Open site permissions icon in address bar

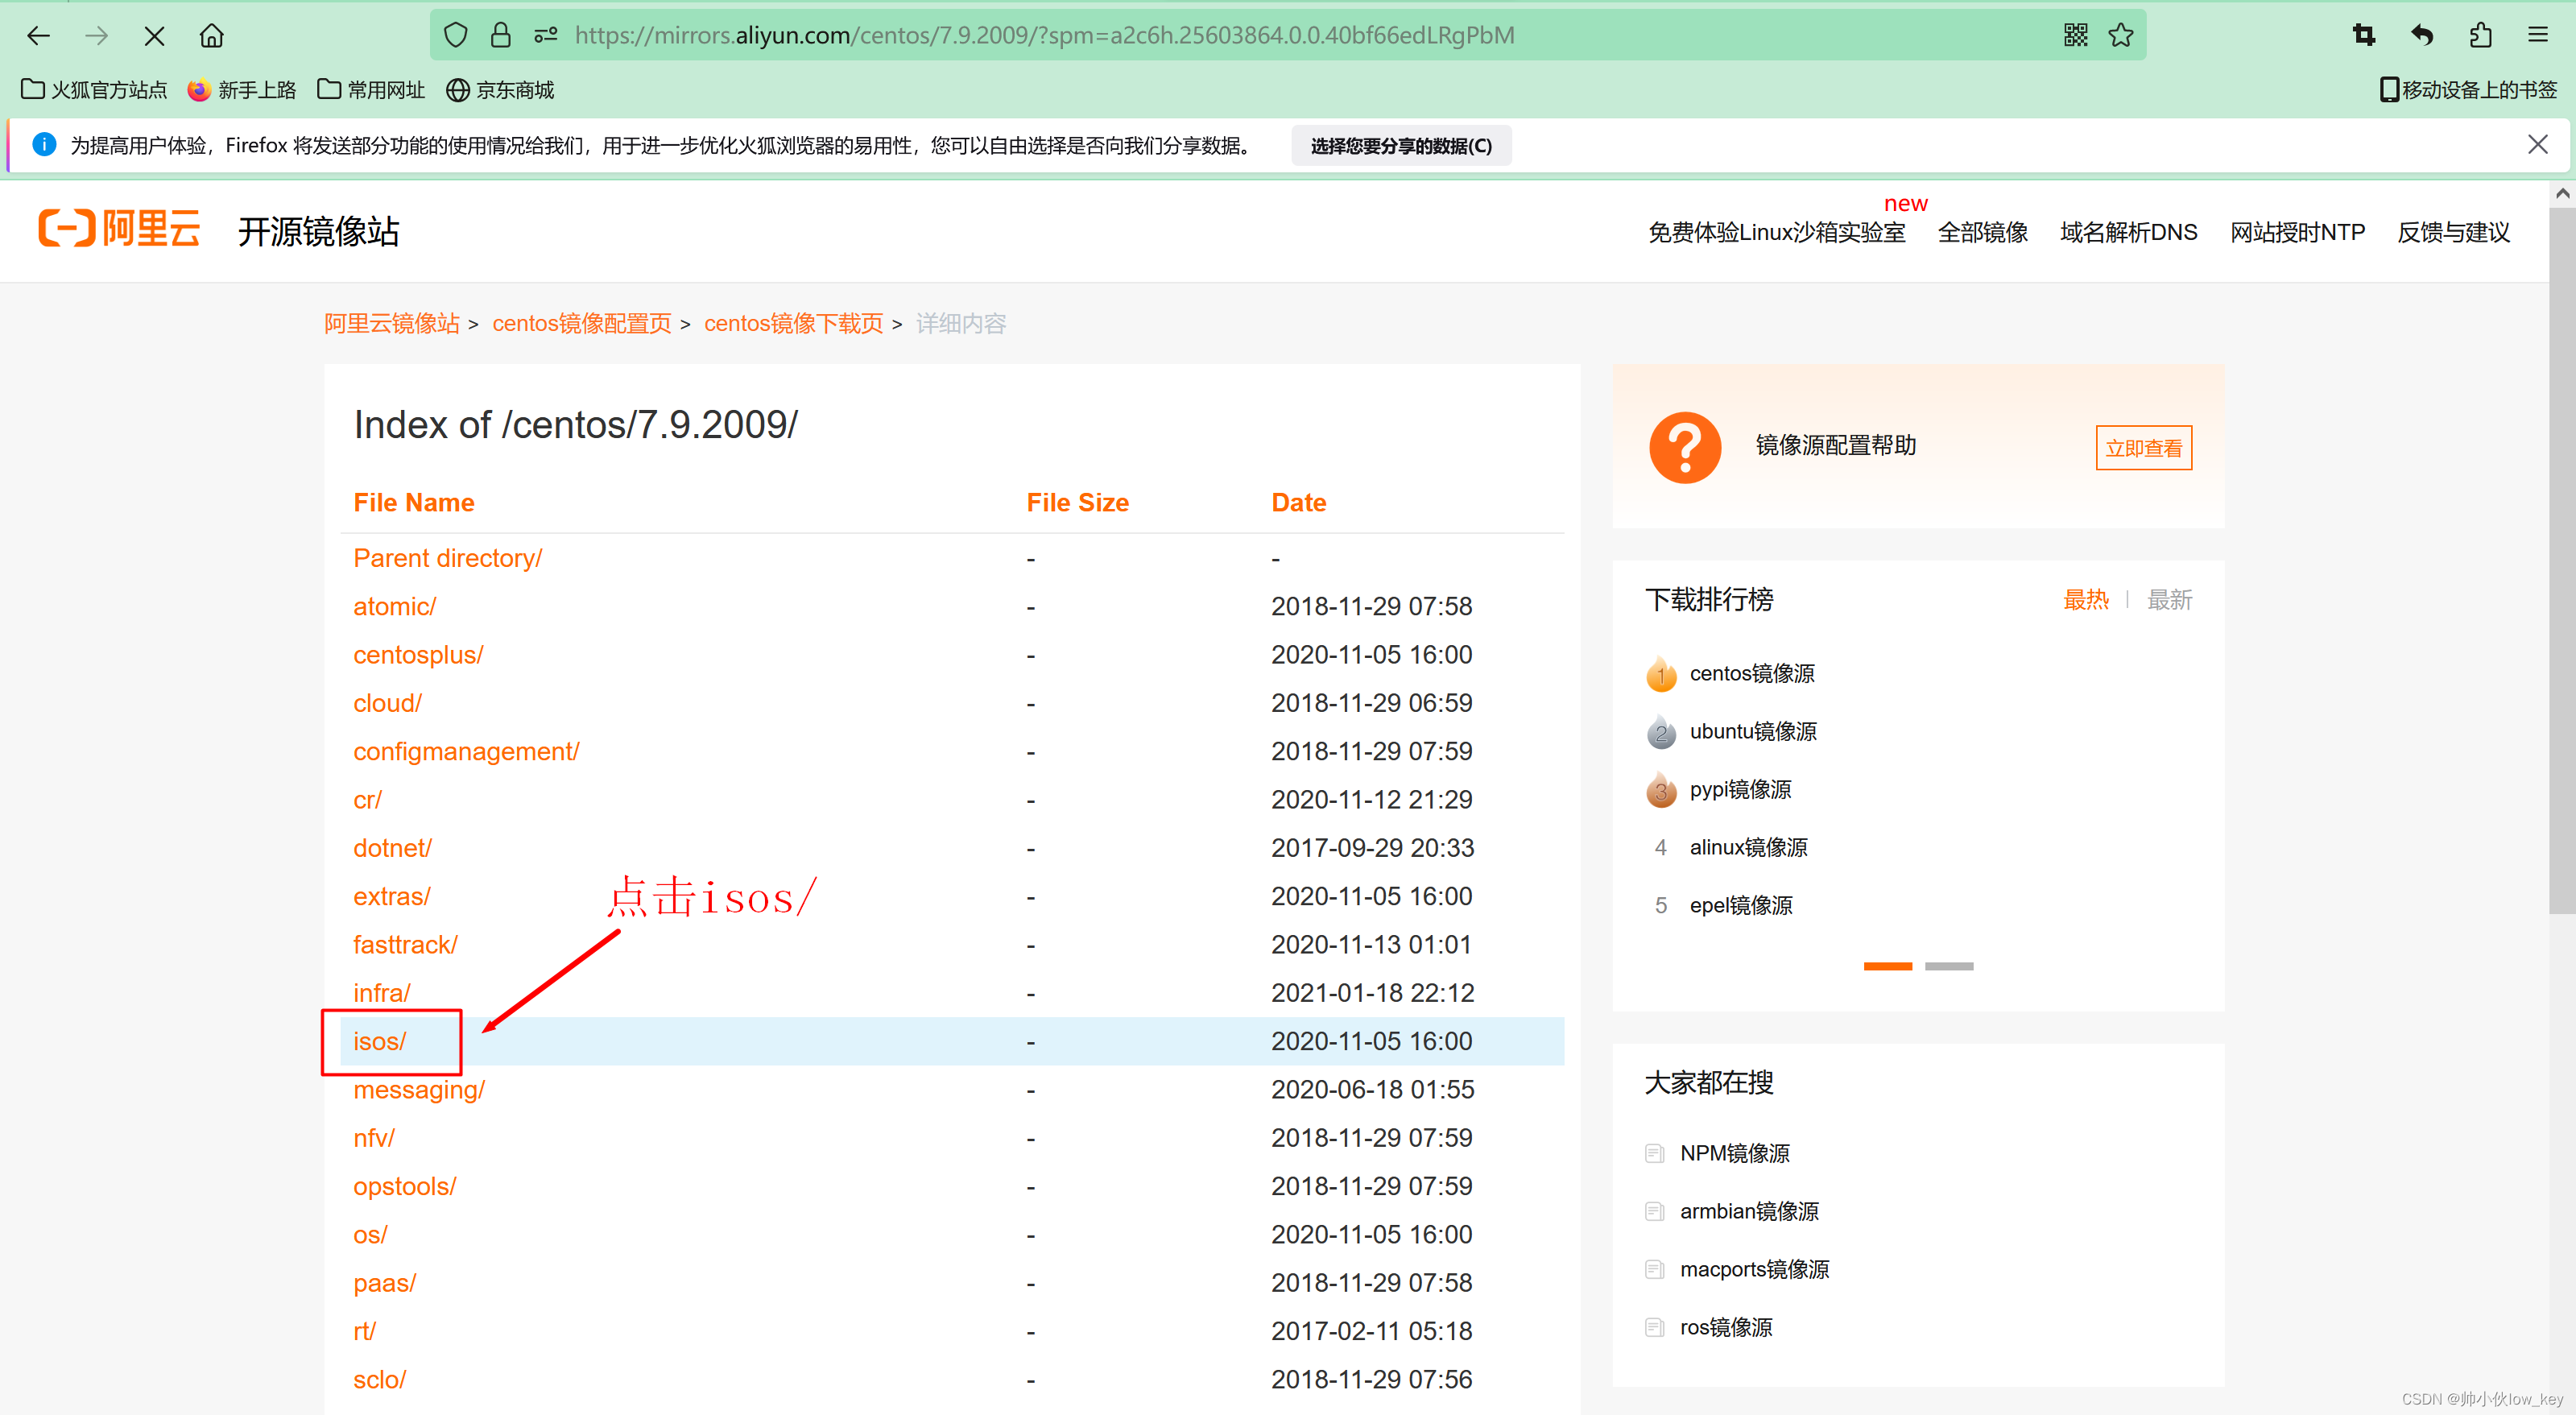click(x=546, y=36)
